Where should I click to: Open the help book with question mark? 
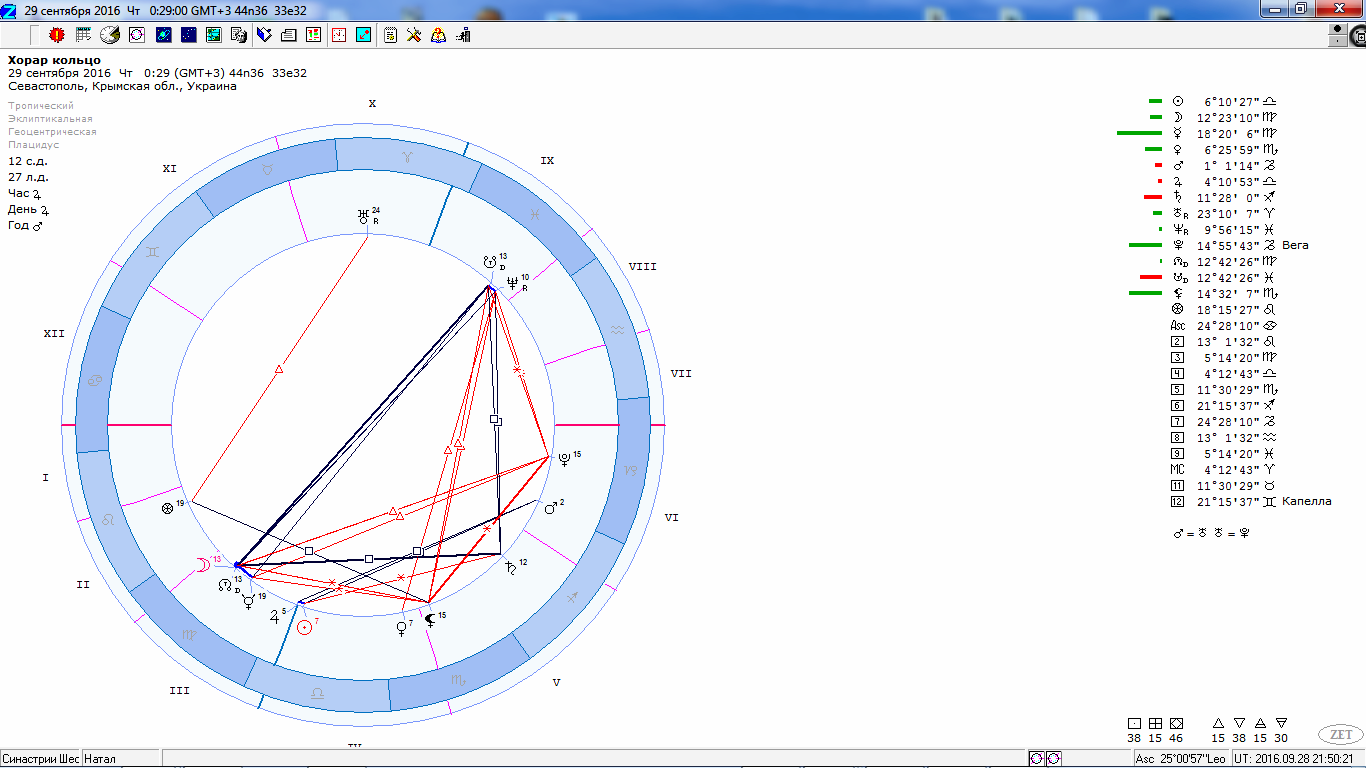[x=438, y=35]
